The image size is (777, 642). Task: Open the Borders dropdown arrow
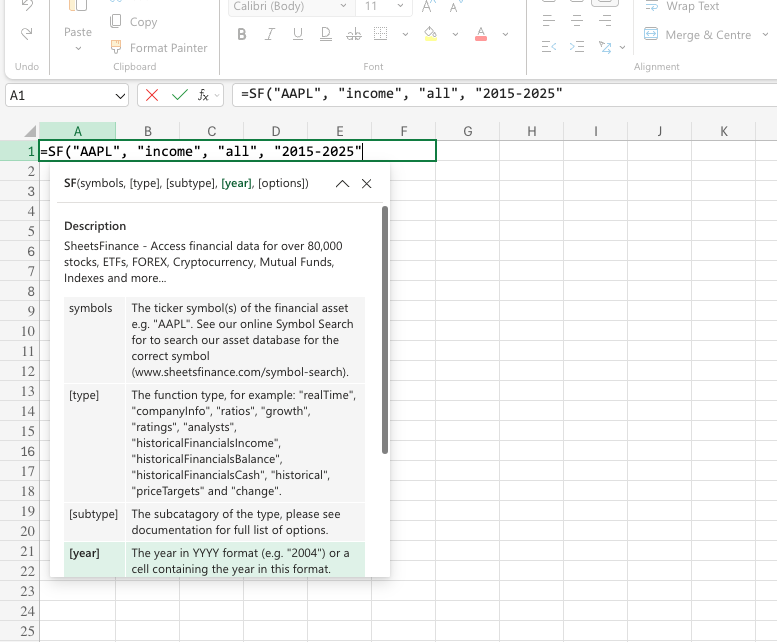coord(405,35)
